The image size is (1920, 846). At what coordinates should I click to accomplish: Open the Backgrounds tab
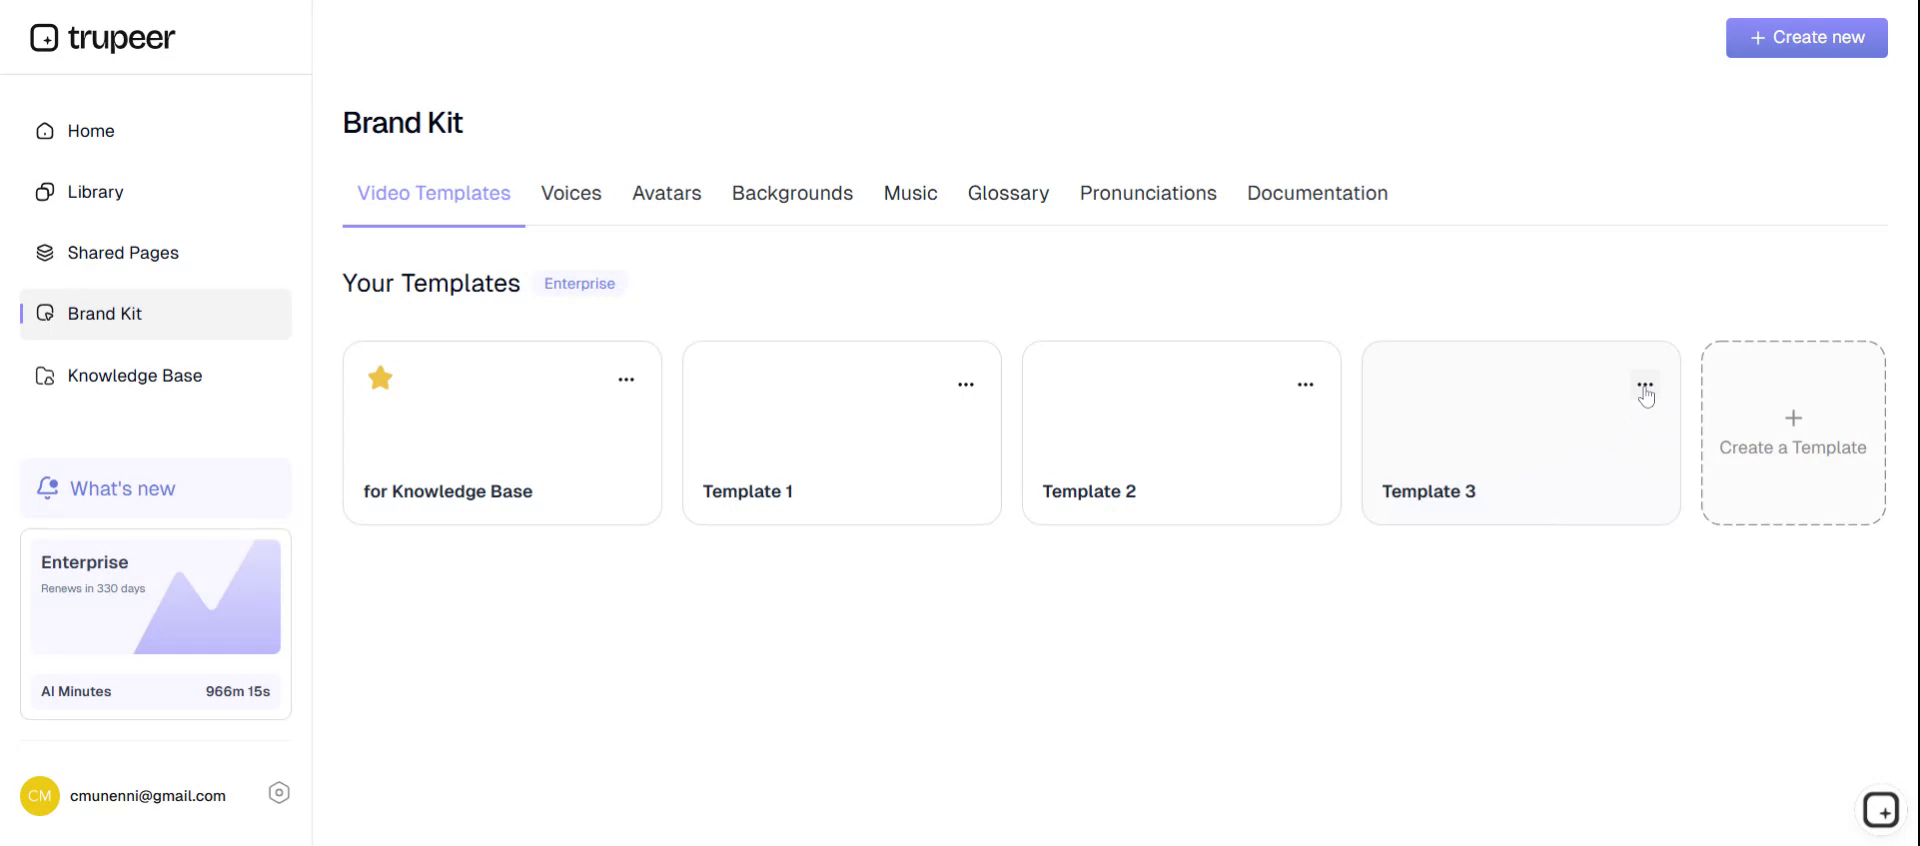792,193
